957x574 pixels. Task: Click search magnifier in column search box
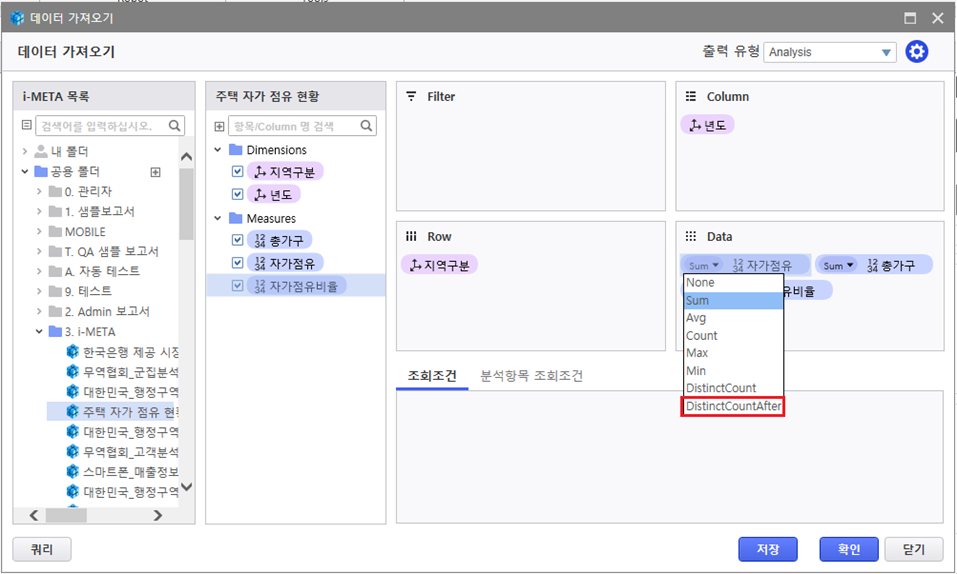click(x=367, y=127)
